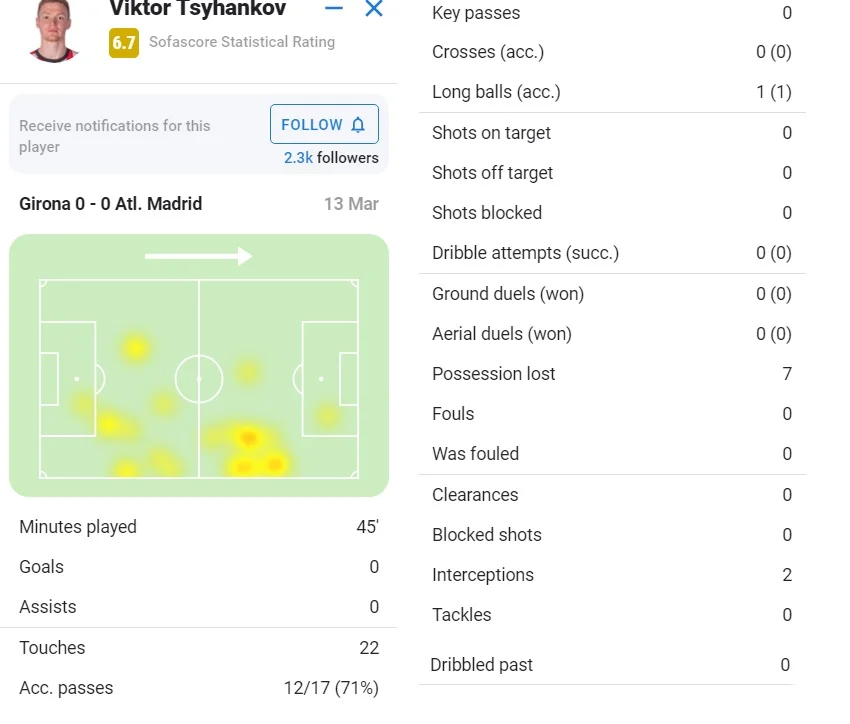Click the Long balls (acc.) stat
The height and width of the screenshot is (724, 850).
point(611,92)
